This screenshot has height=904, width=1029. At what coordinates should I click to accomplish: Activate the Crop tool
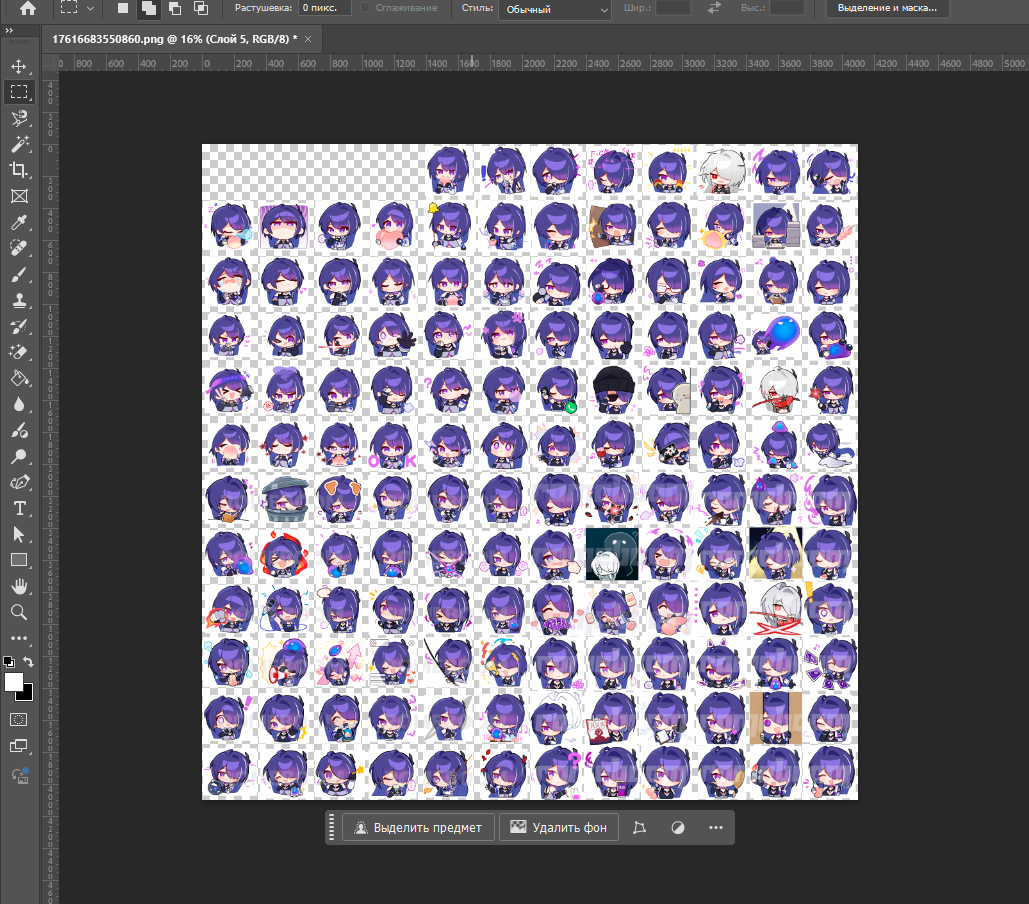19,170
